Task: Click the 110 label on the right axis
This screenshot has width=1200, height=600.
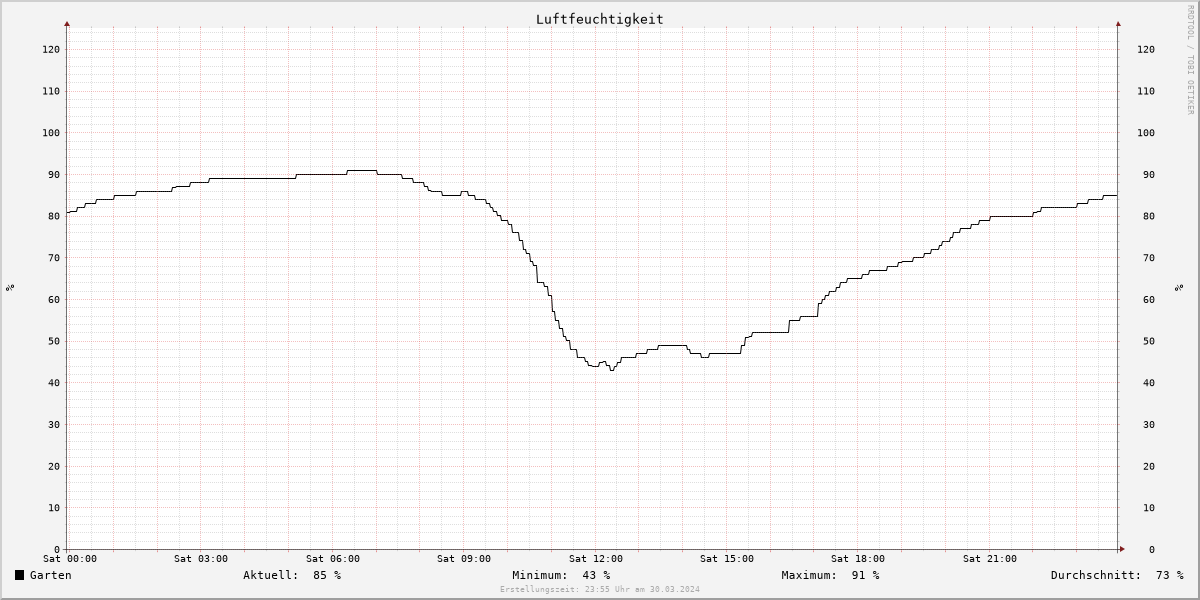Action: tap(1146, 91)
